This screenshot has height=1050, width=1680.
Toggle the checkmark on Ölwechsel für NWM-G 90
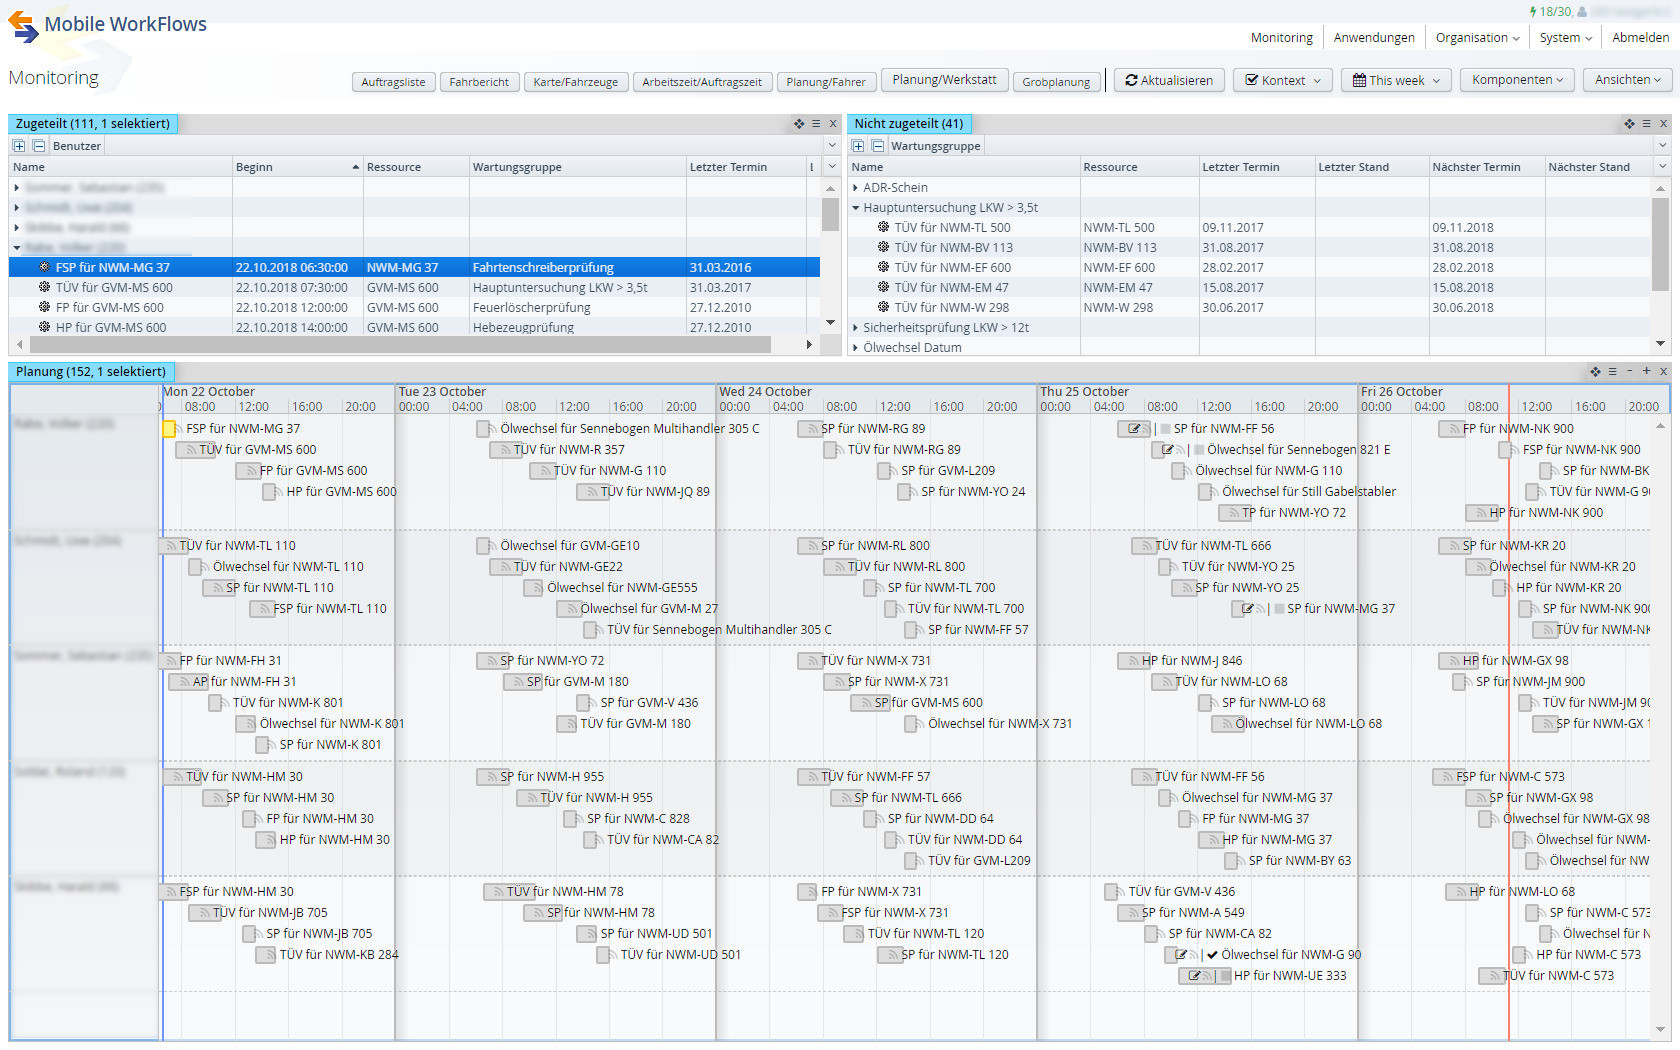[x=1212, y=955]
